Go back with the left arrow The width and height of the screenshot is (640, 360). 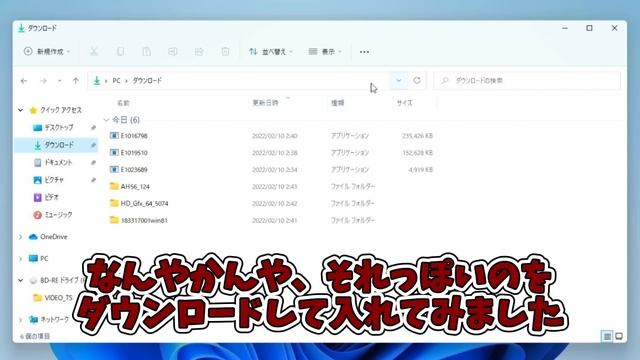coord(24,81)
